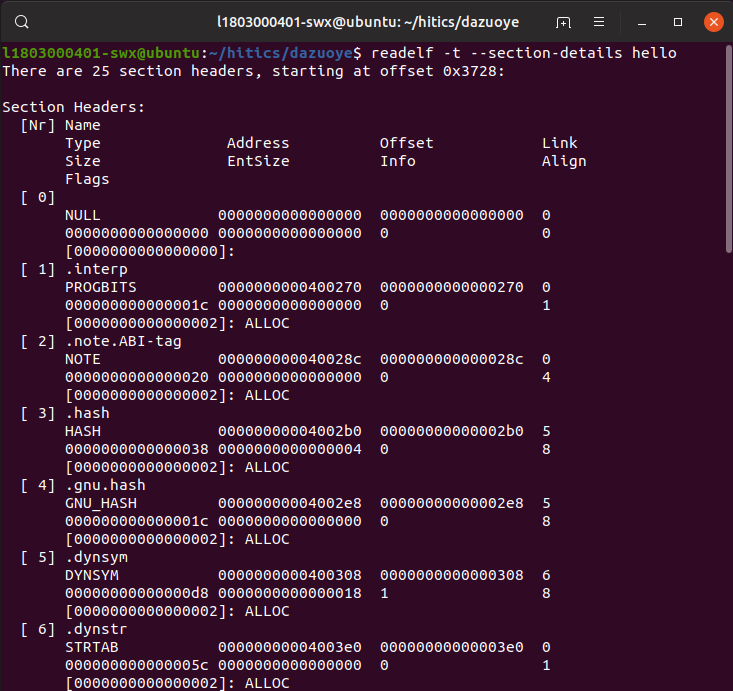This screenshot has width=733, height=691.
Task: Click entsize '0000000000000004' in .hash row
Action: tap(289, 449)
